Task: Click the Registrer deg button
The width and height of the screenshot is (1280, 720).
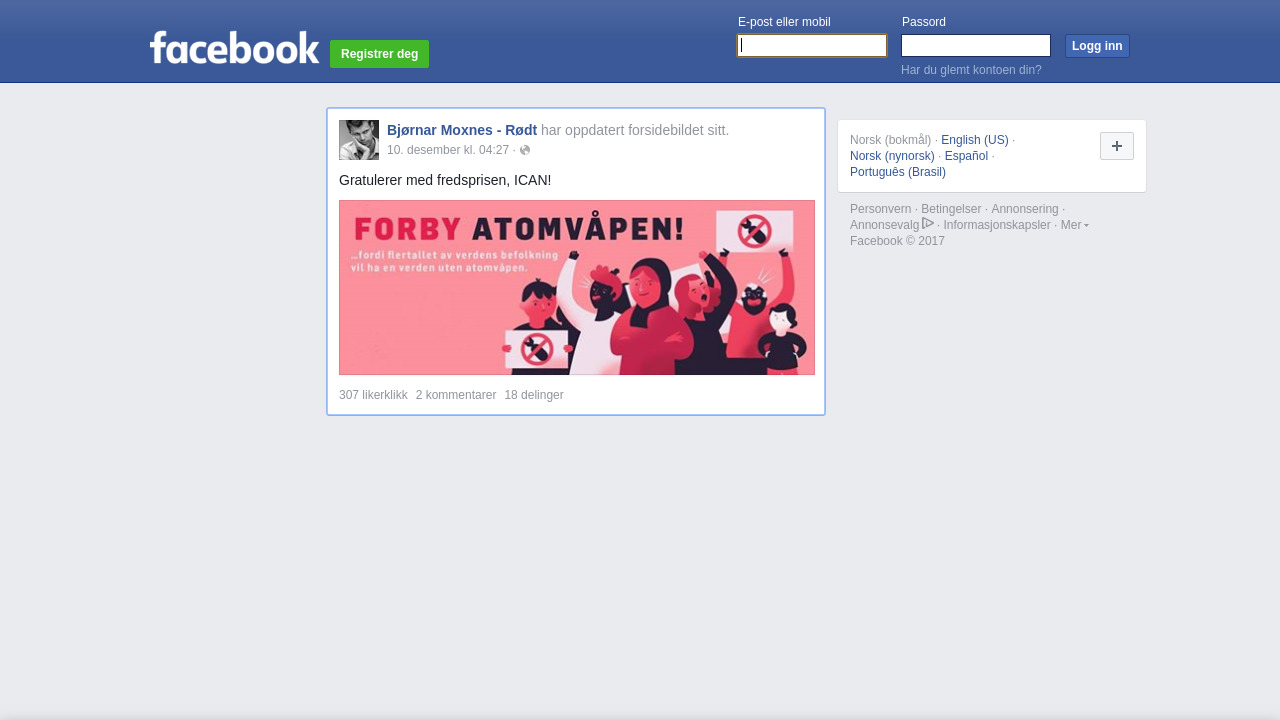Action: click(x=379, y=54)
